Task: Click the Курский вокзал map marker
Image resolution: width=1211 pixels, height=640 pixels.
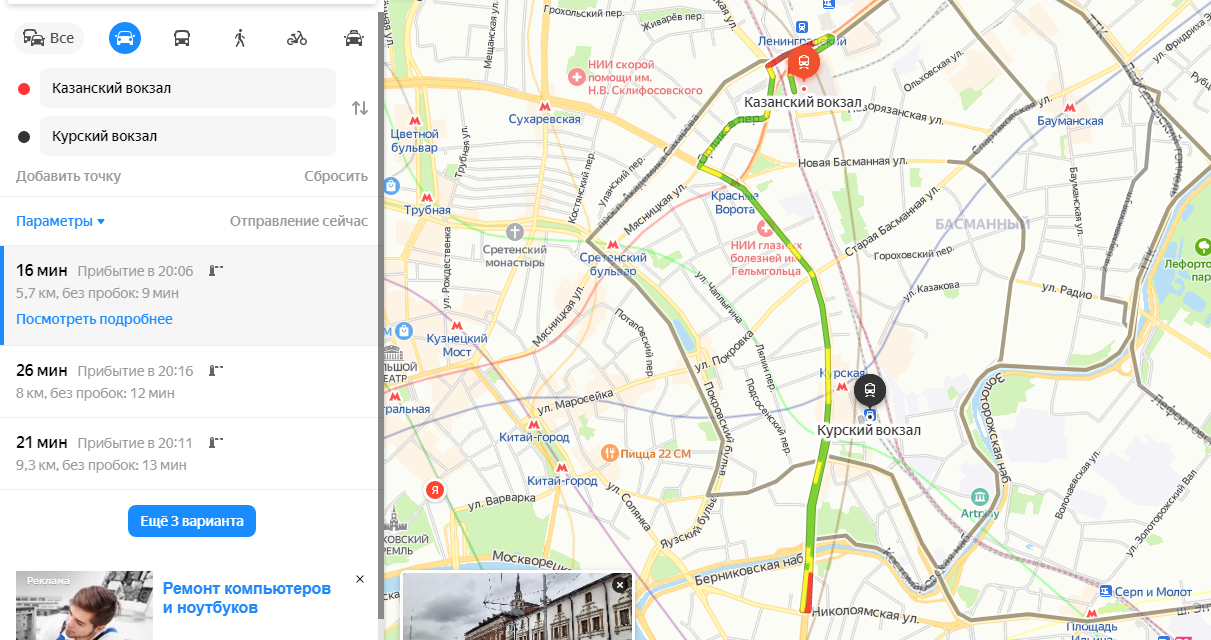Action: (x=870, y=389)
